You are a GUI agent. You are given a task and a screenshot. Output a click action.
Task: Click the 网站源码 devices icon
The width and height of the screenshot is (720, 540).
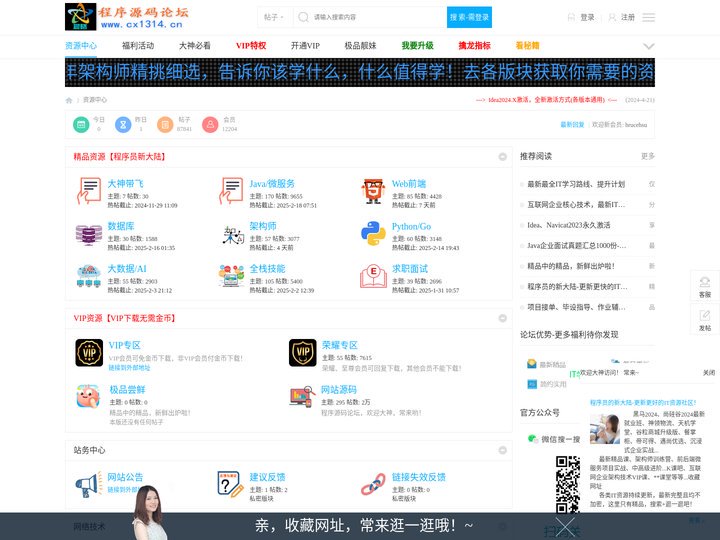click(x=303, y=396)
